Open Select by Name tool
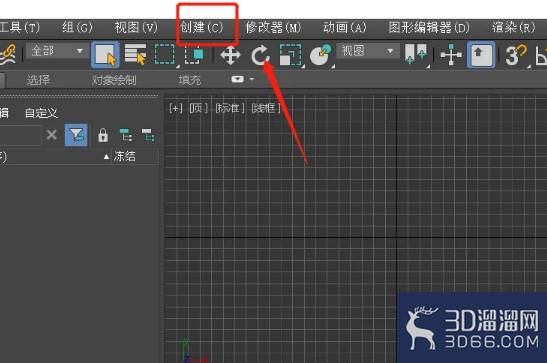The height and width of the screenshot is (363, 547). point(135,55)
